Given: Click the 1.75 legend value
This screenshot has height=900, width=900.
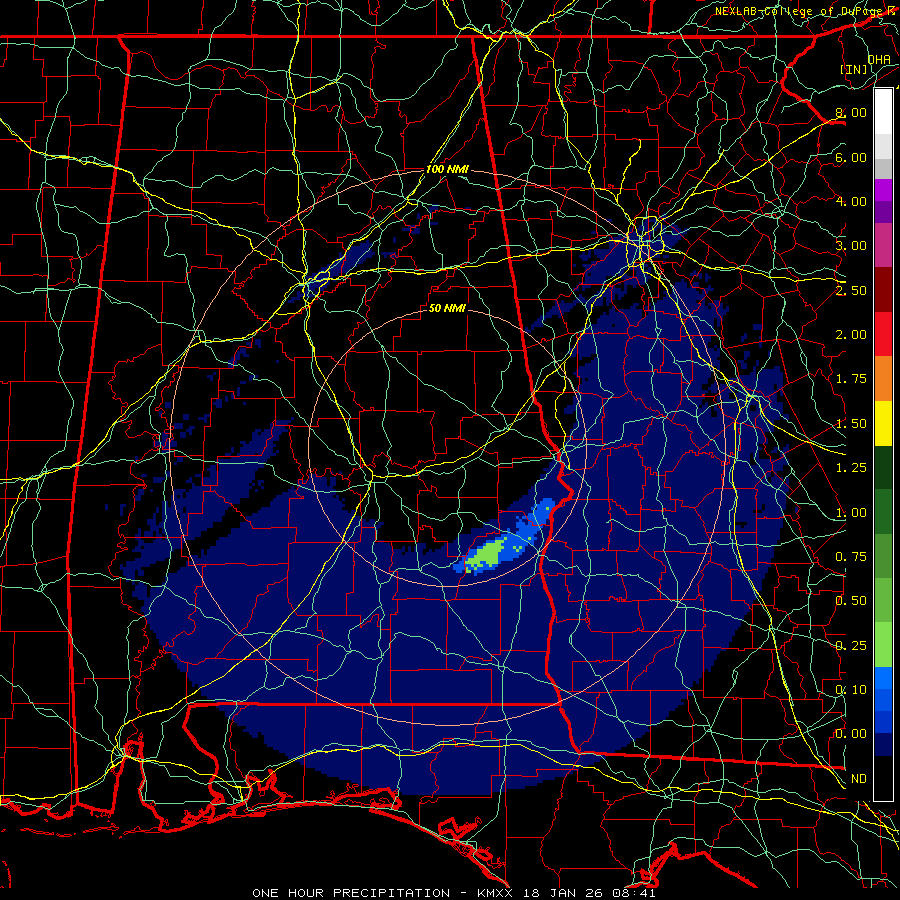Looking at the screenshot, I should pyautogui.click(x=851, y=379).
